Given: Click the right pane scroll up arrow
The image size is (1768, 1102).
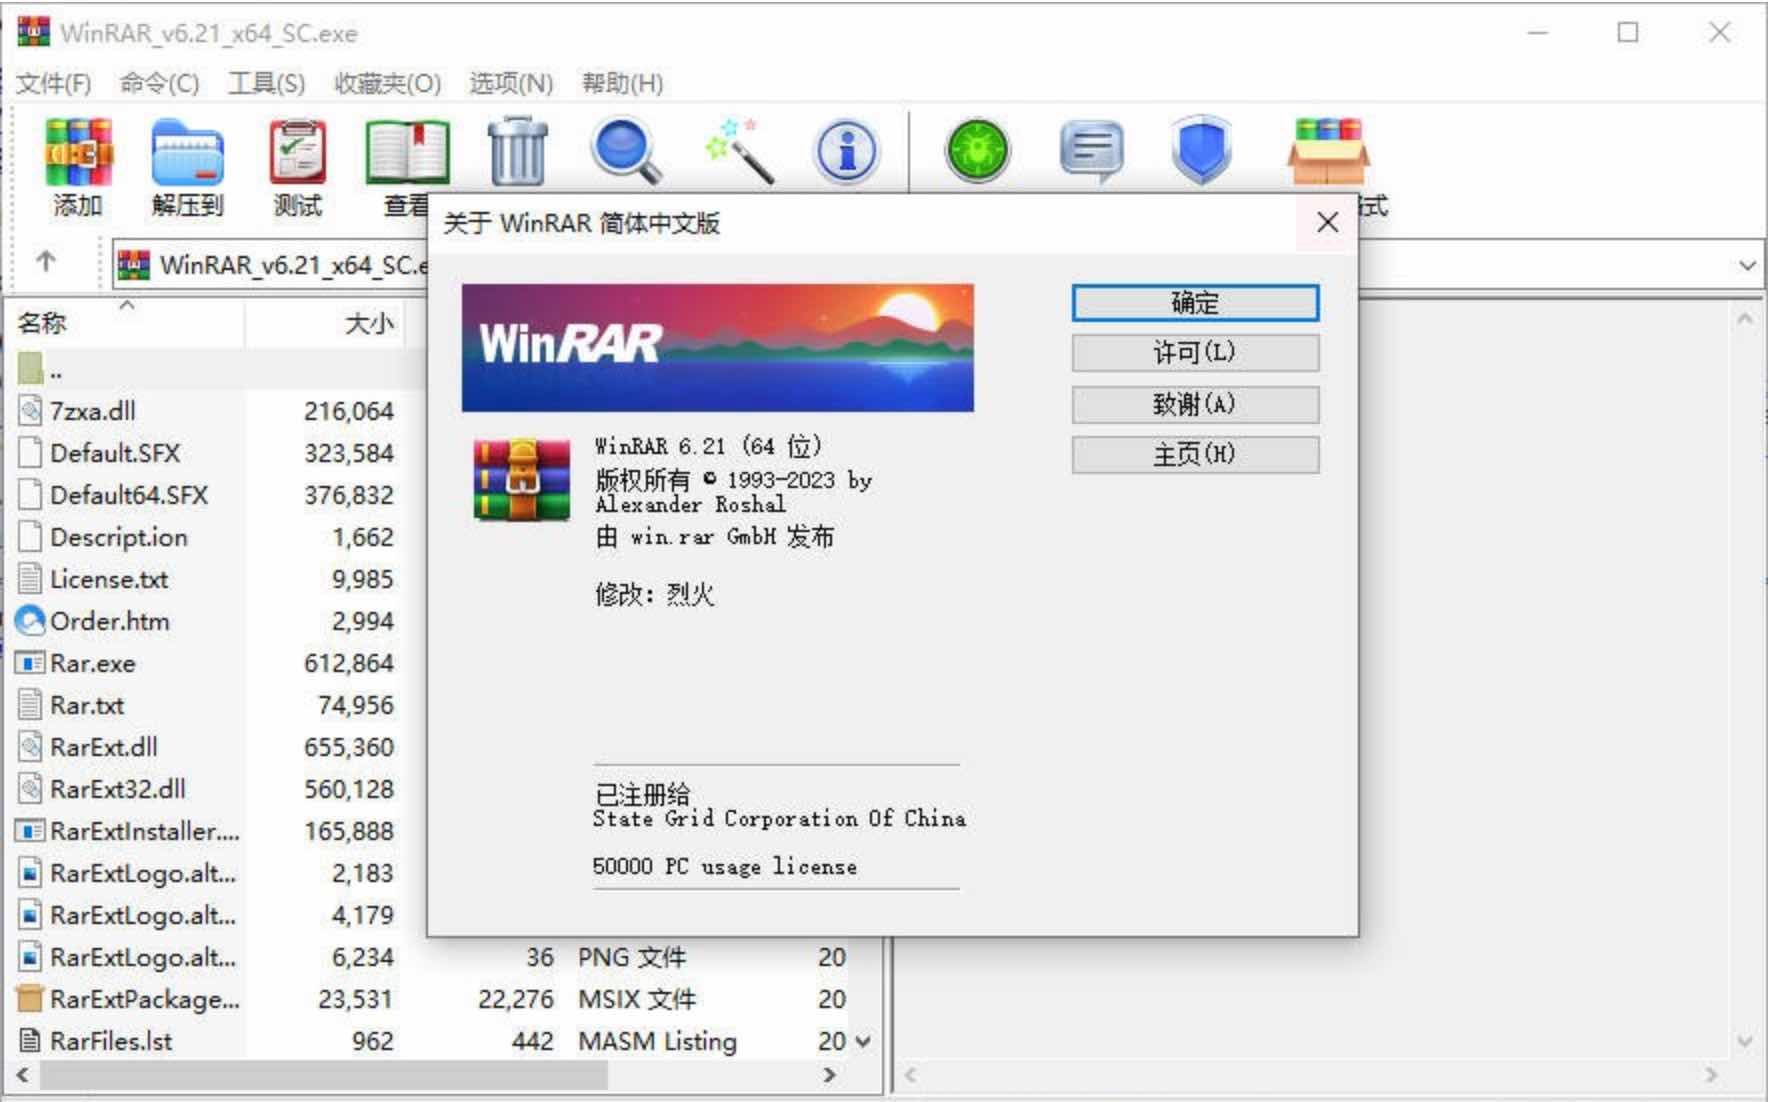Looking at the screenshot, I should pos(1745,320).
